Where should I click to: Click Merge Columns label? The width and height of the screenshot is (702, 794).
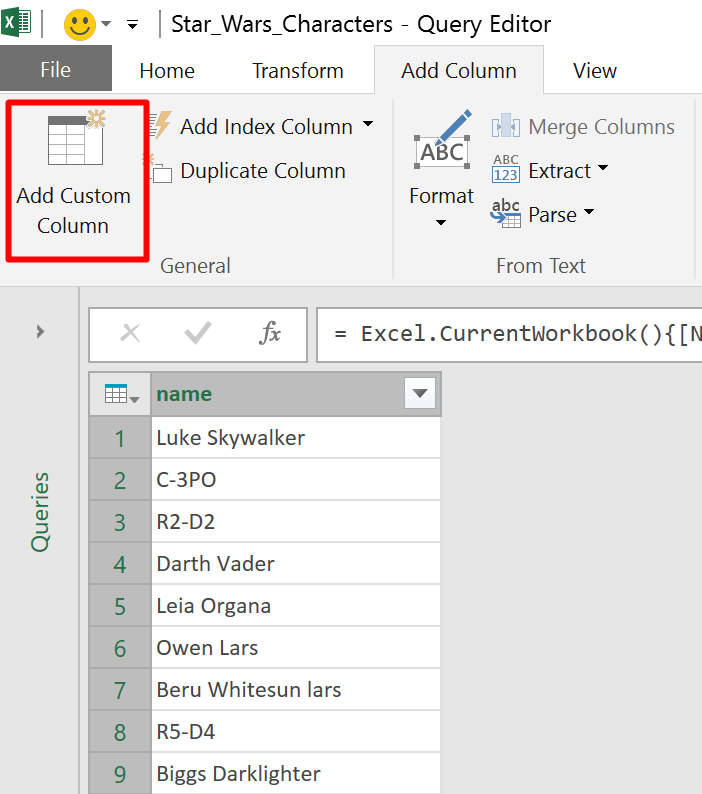point(601,127)
